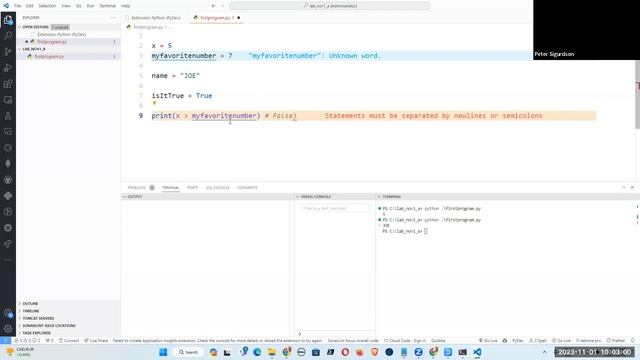Open Microsoft Edge from taskbar

pos(257,352)
